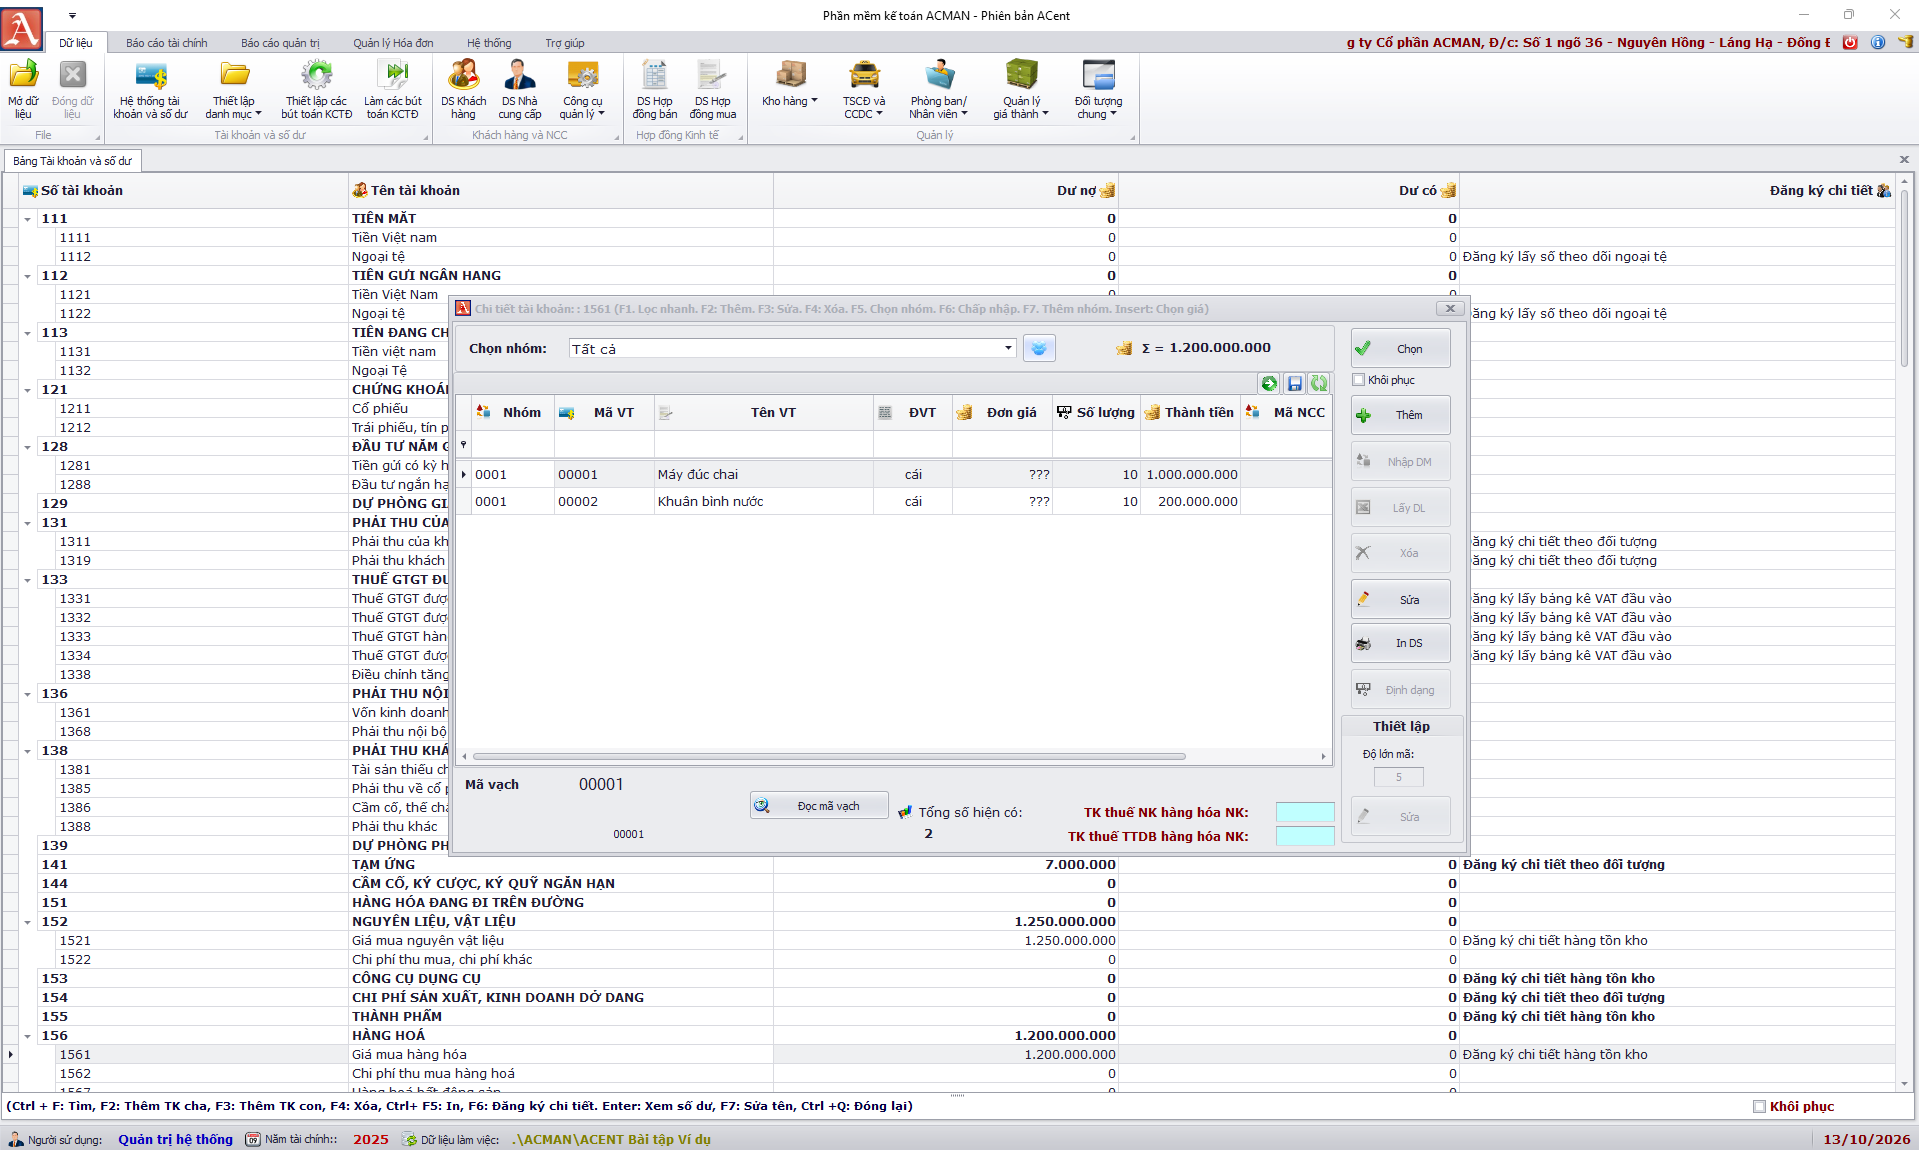Image resolution: width=1919 pixels, height=1150 pixels.
Task: Open Mở dữ liệu folder icon
Action: tap(23, 88)
